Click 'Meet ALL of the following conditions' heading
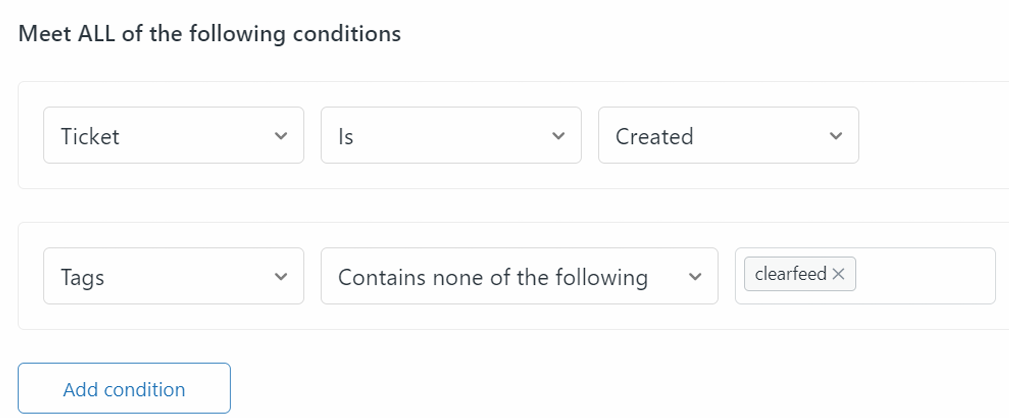 (x=210, y=34)
